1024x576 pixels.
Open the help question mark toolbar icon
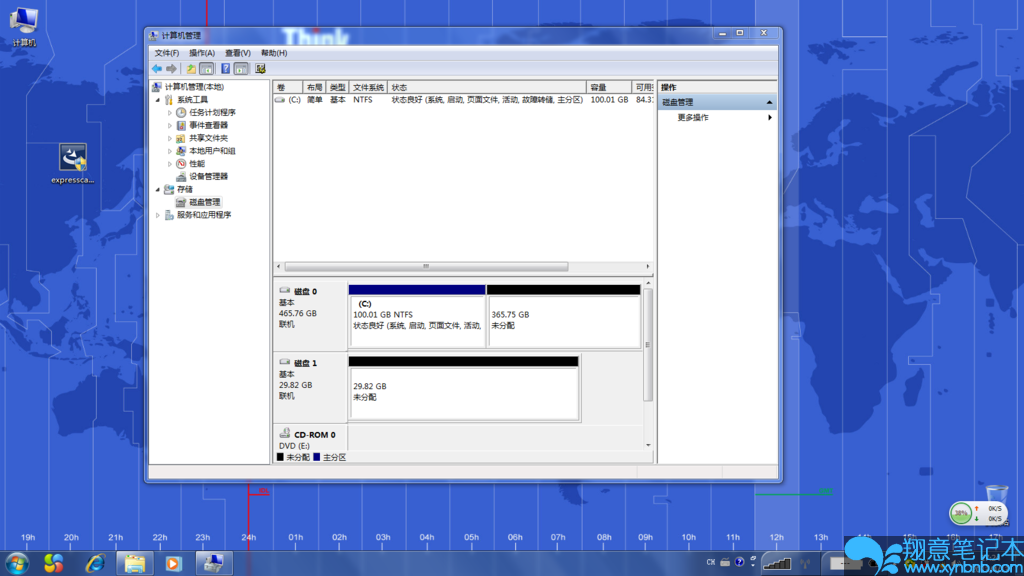pos(225,69)
